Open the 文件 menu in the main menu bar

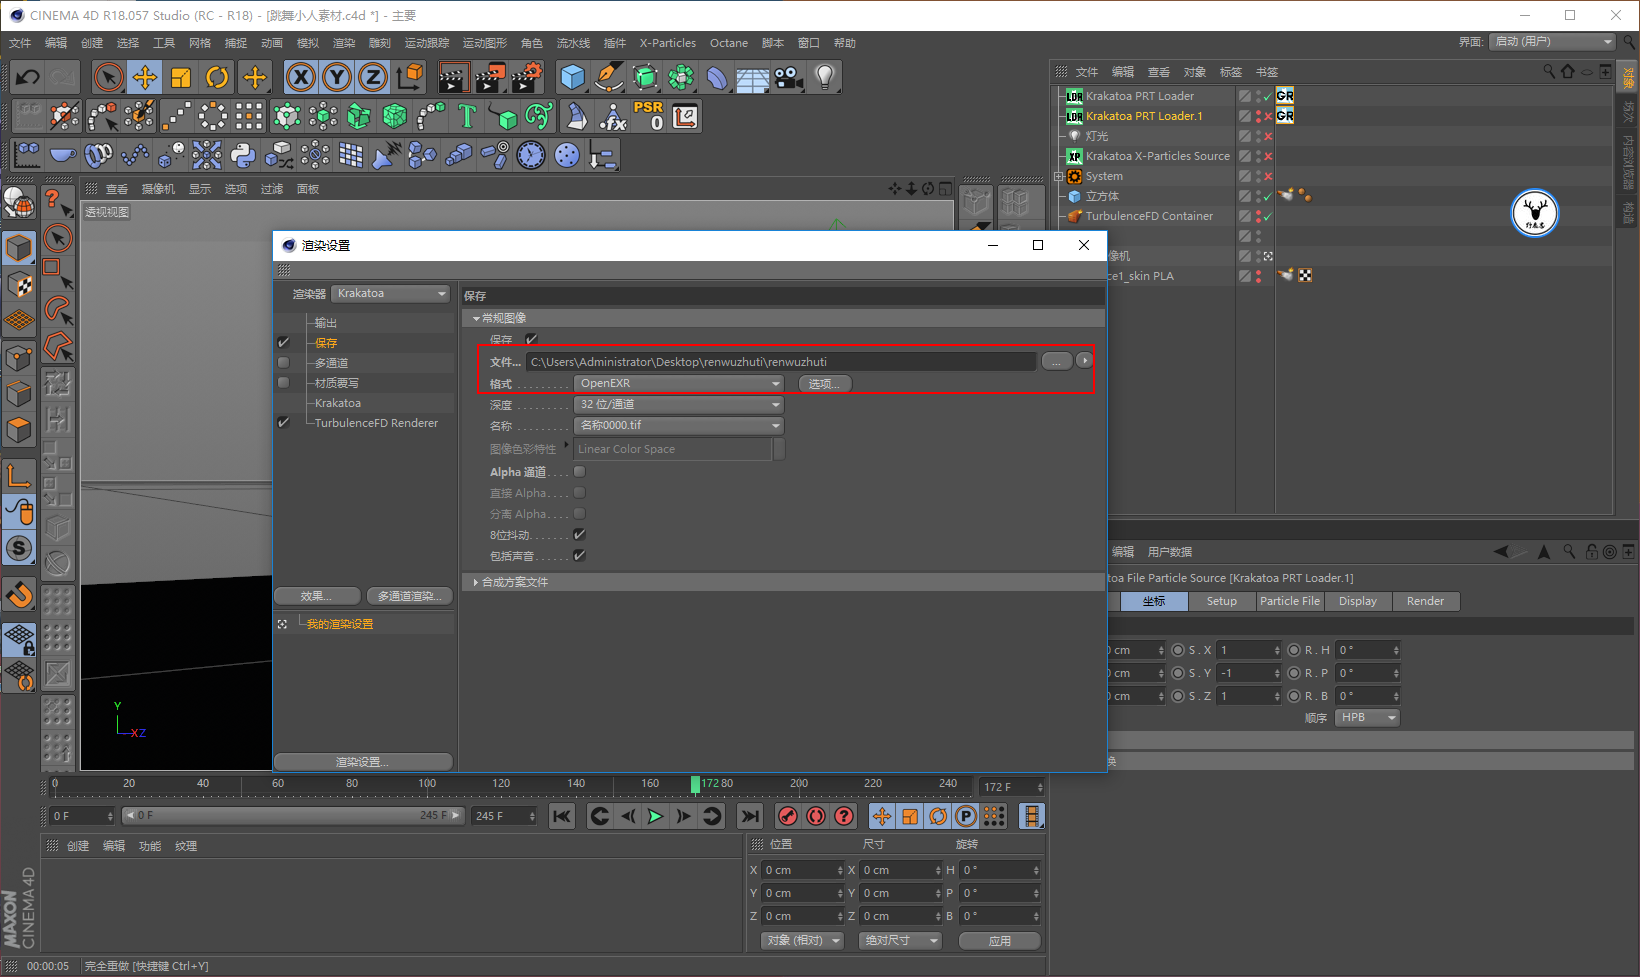point(20,43)
